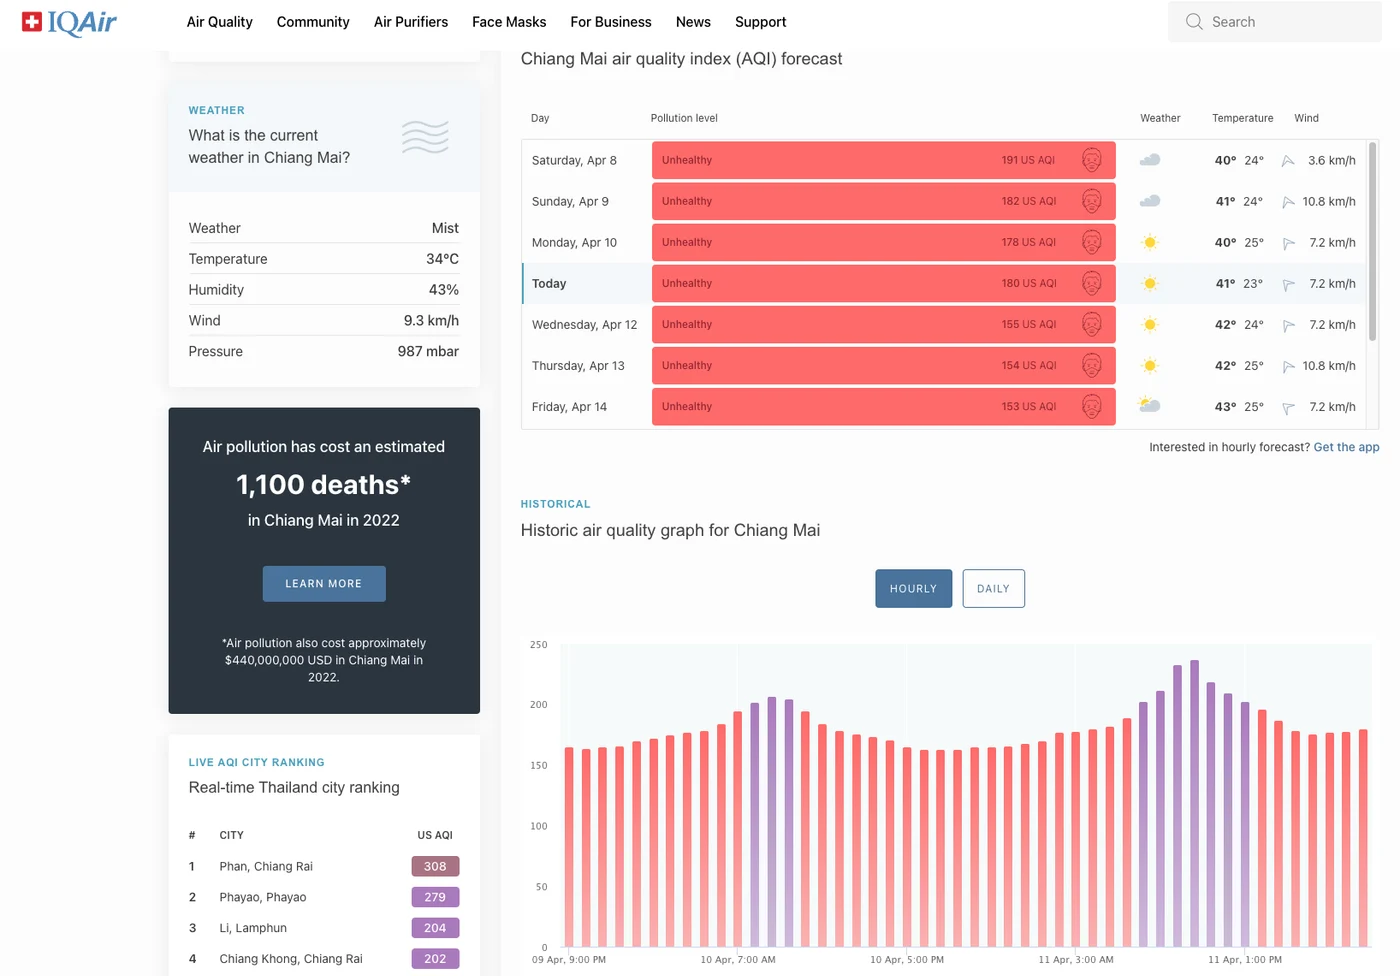
Task: Click the 202 AQI badge
Action: point(435,959)
